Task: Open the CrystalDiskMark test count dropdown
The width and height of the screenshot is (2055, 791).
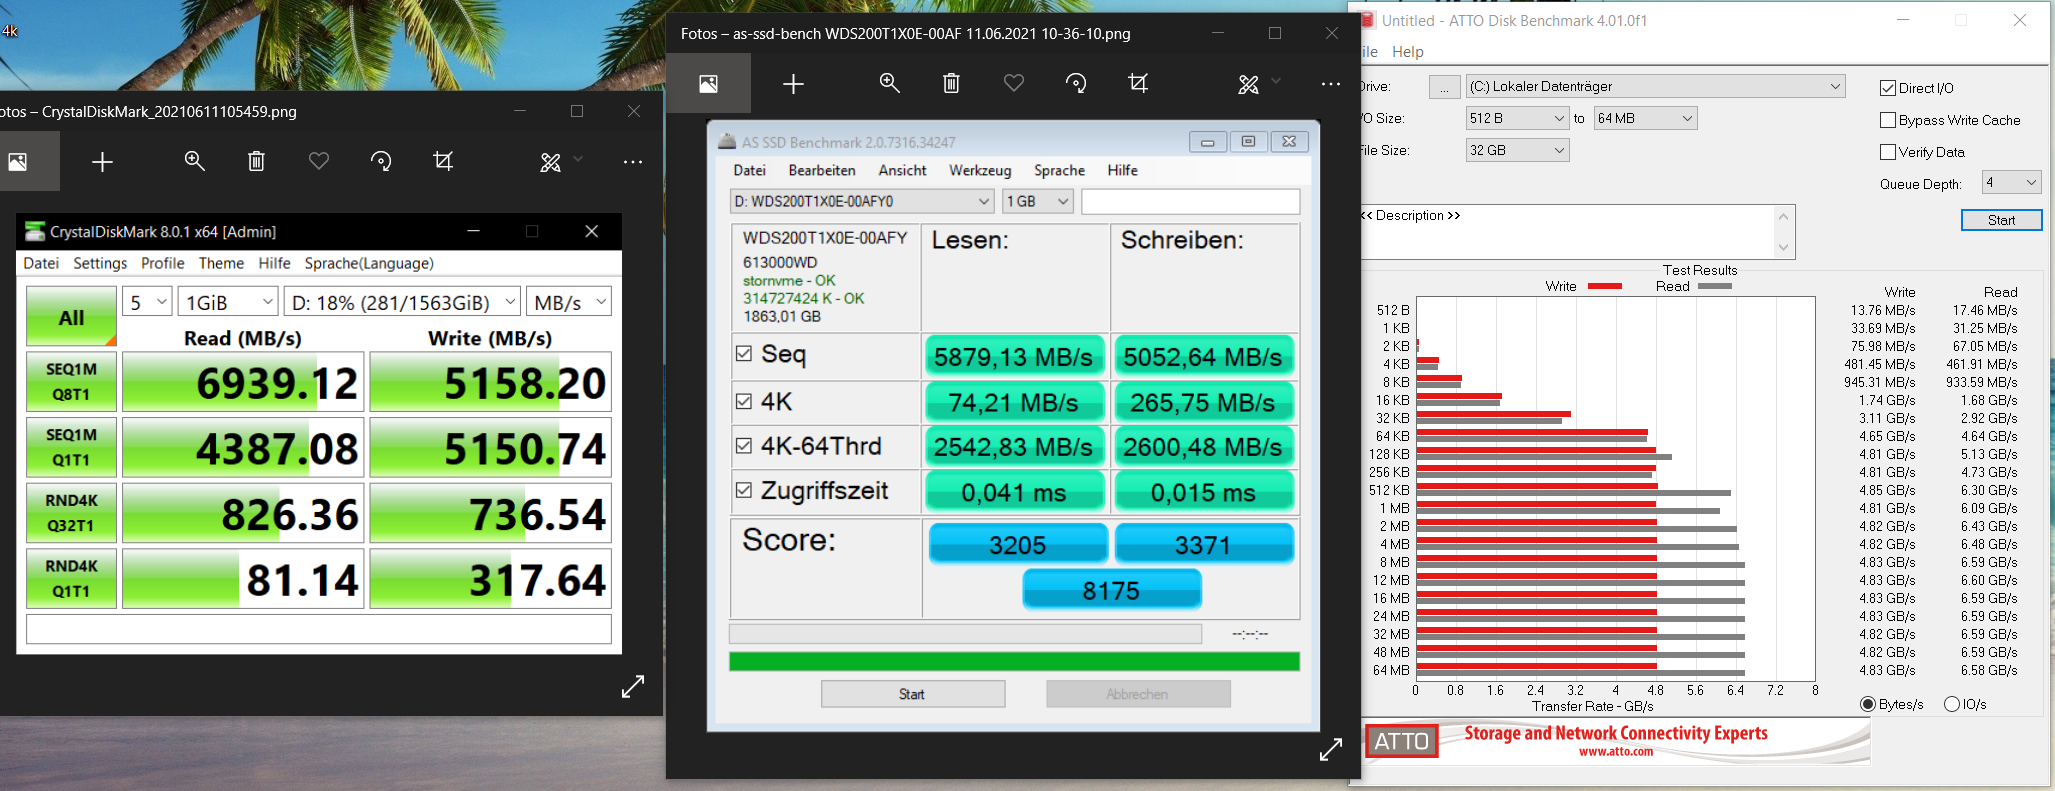Action: (148, 302)
